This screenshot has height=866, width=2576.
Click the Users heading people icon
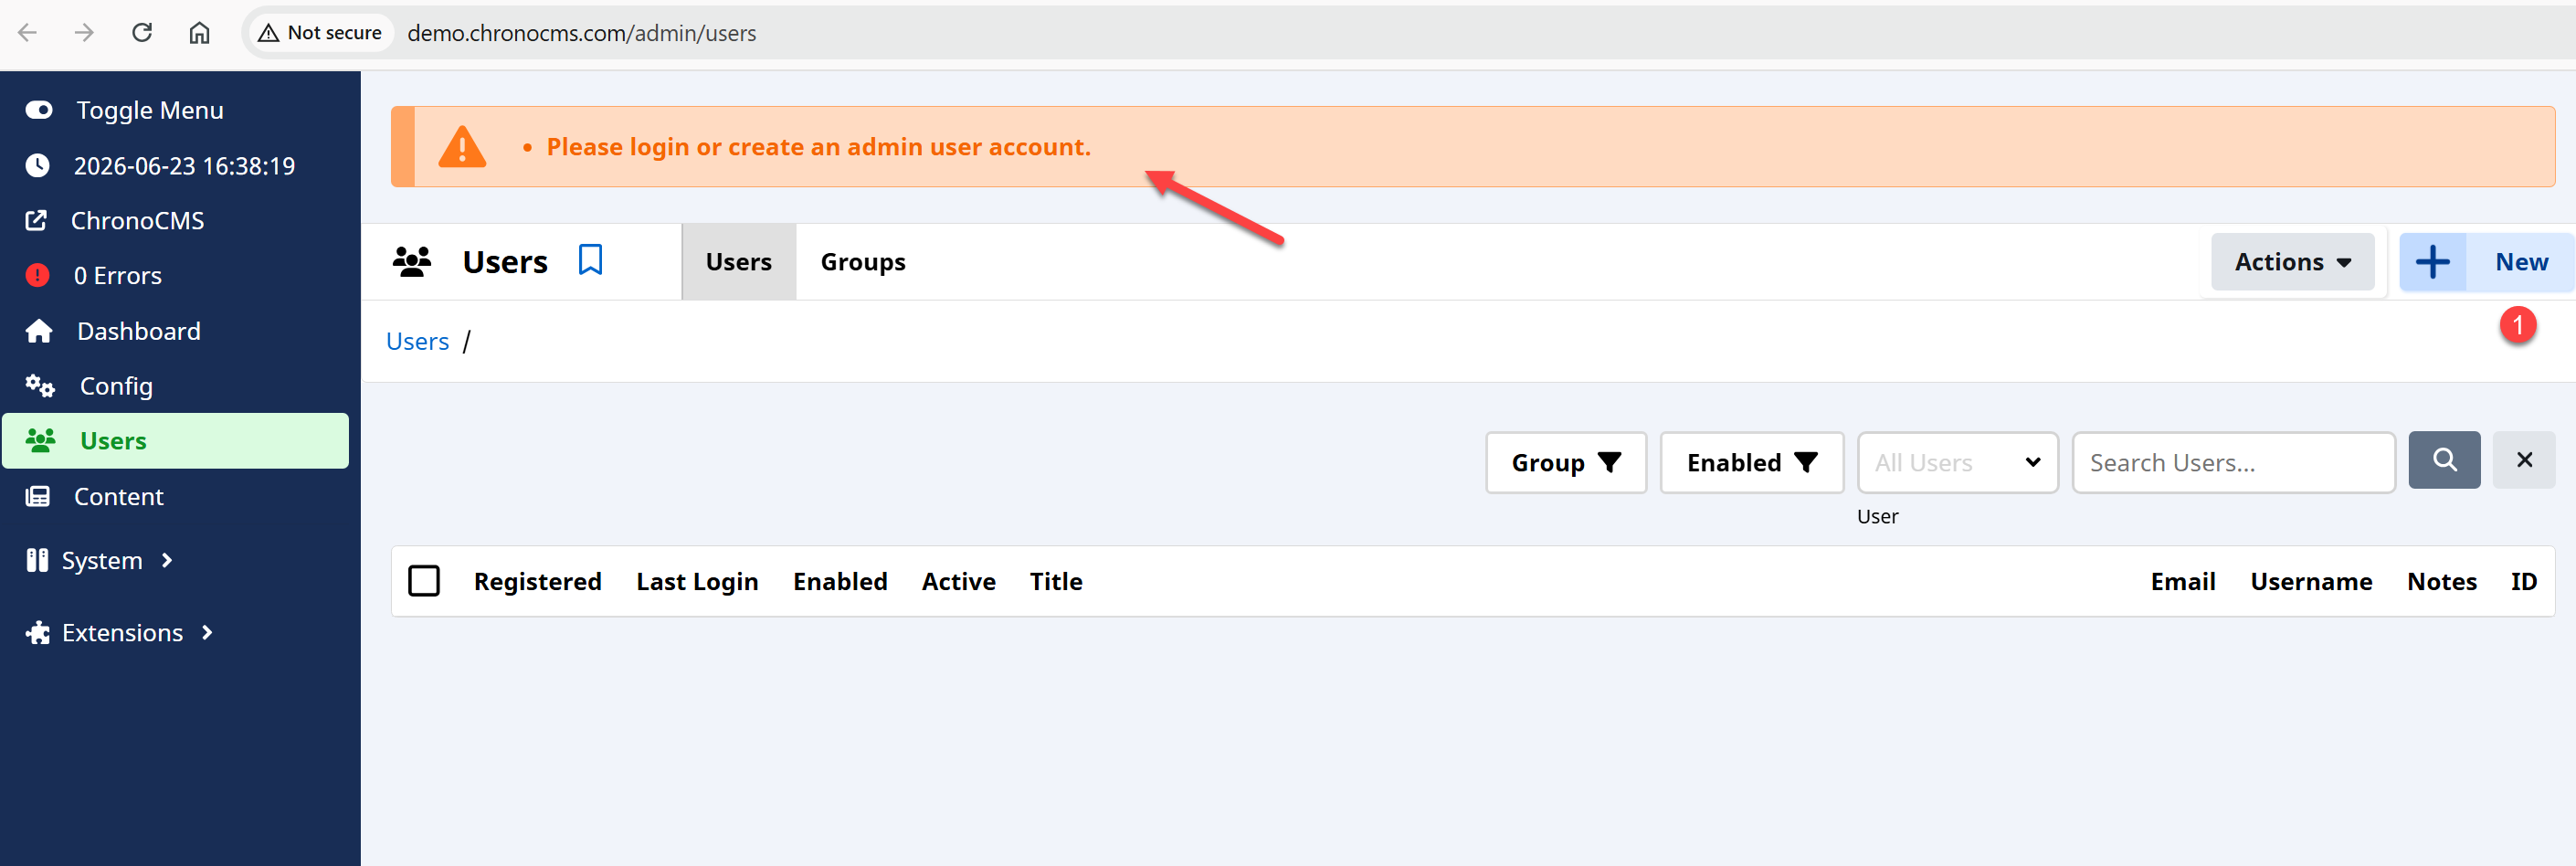click(x=412, y=261)
